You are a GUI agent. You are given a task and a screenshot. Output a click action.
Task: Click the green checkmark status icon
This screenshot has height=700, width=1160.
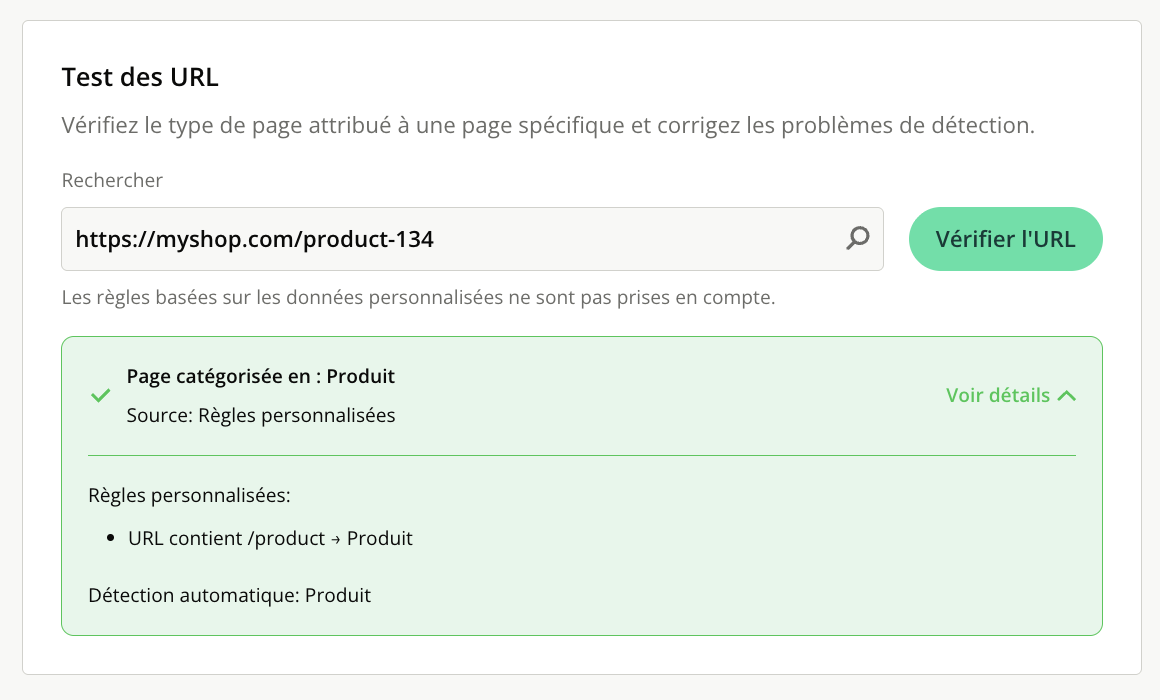tap(100, 396)
